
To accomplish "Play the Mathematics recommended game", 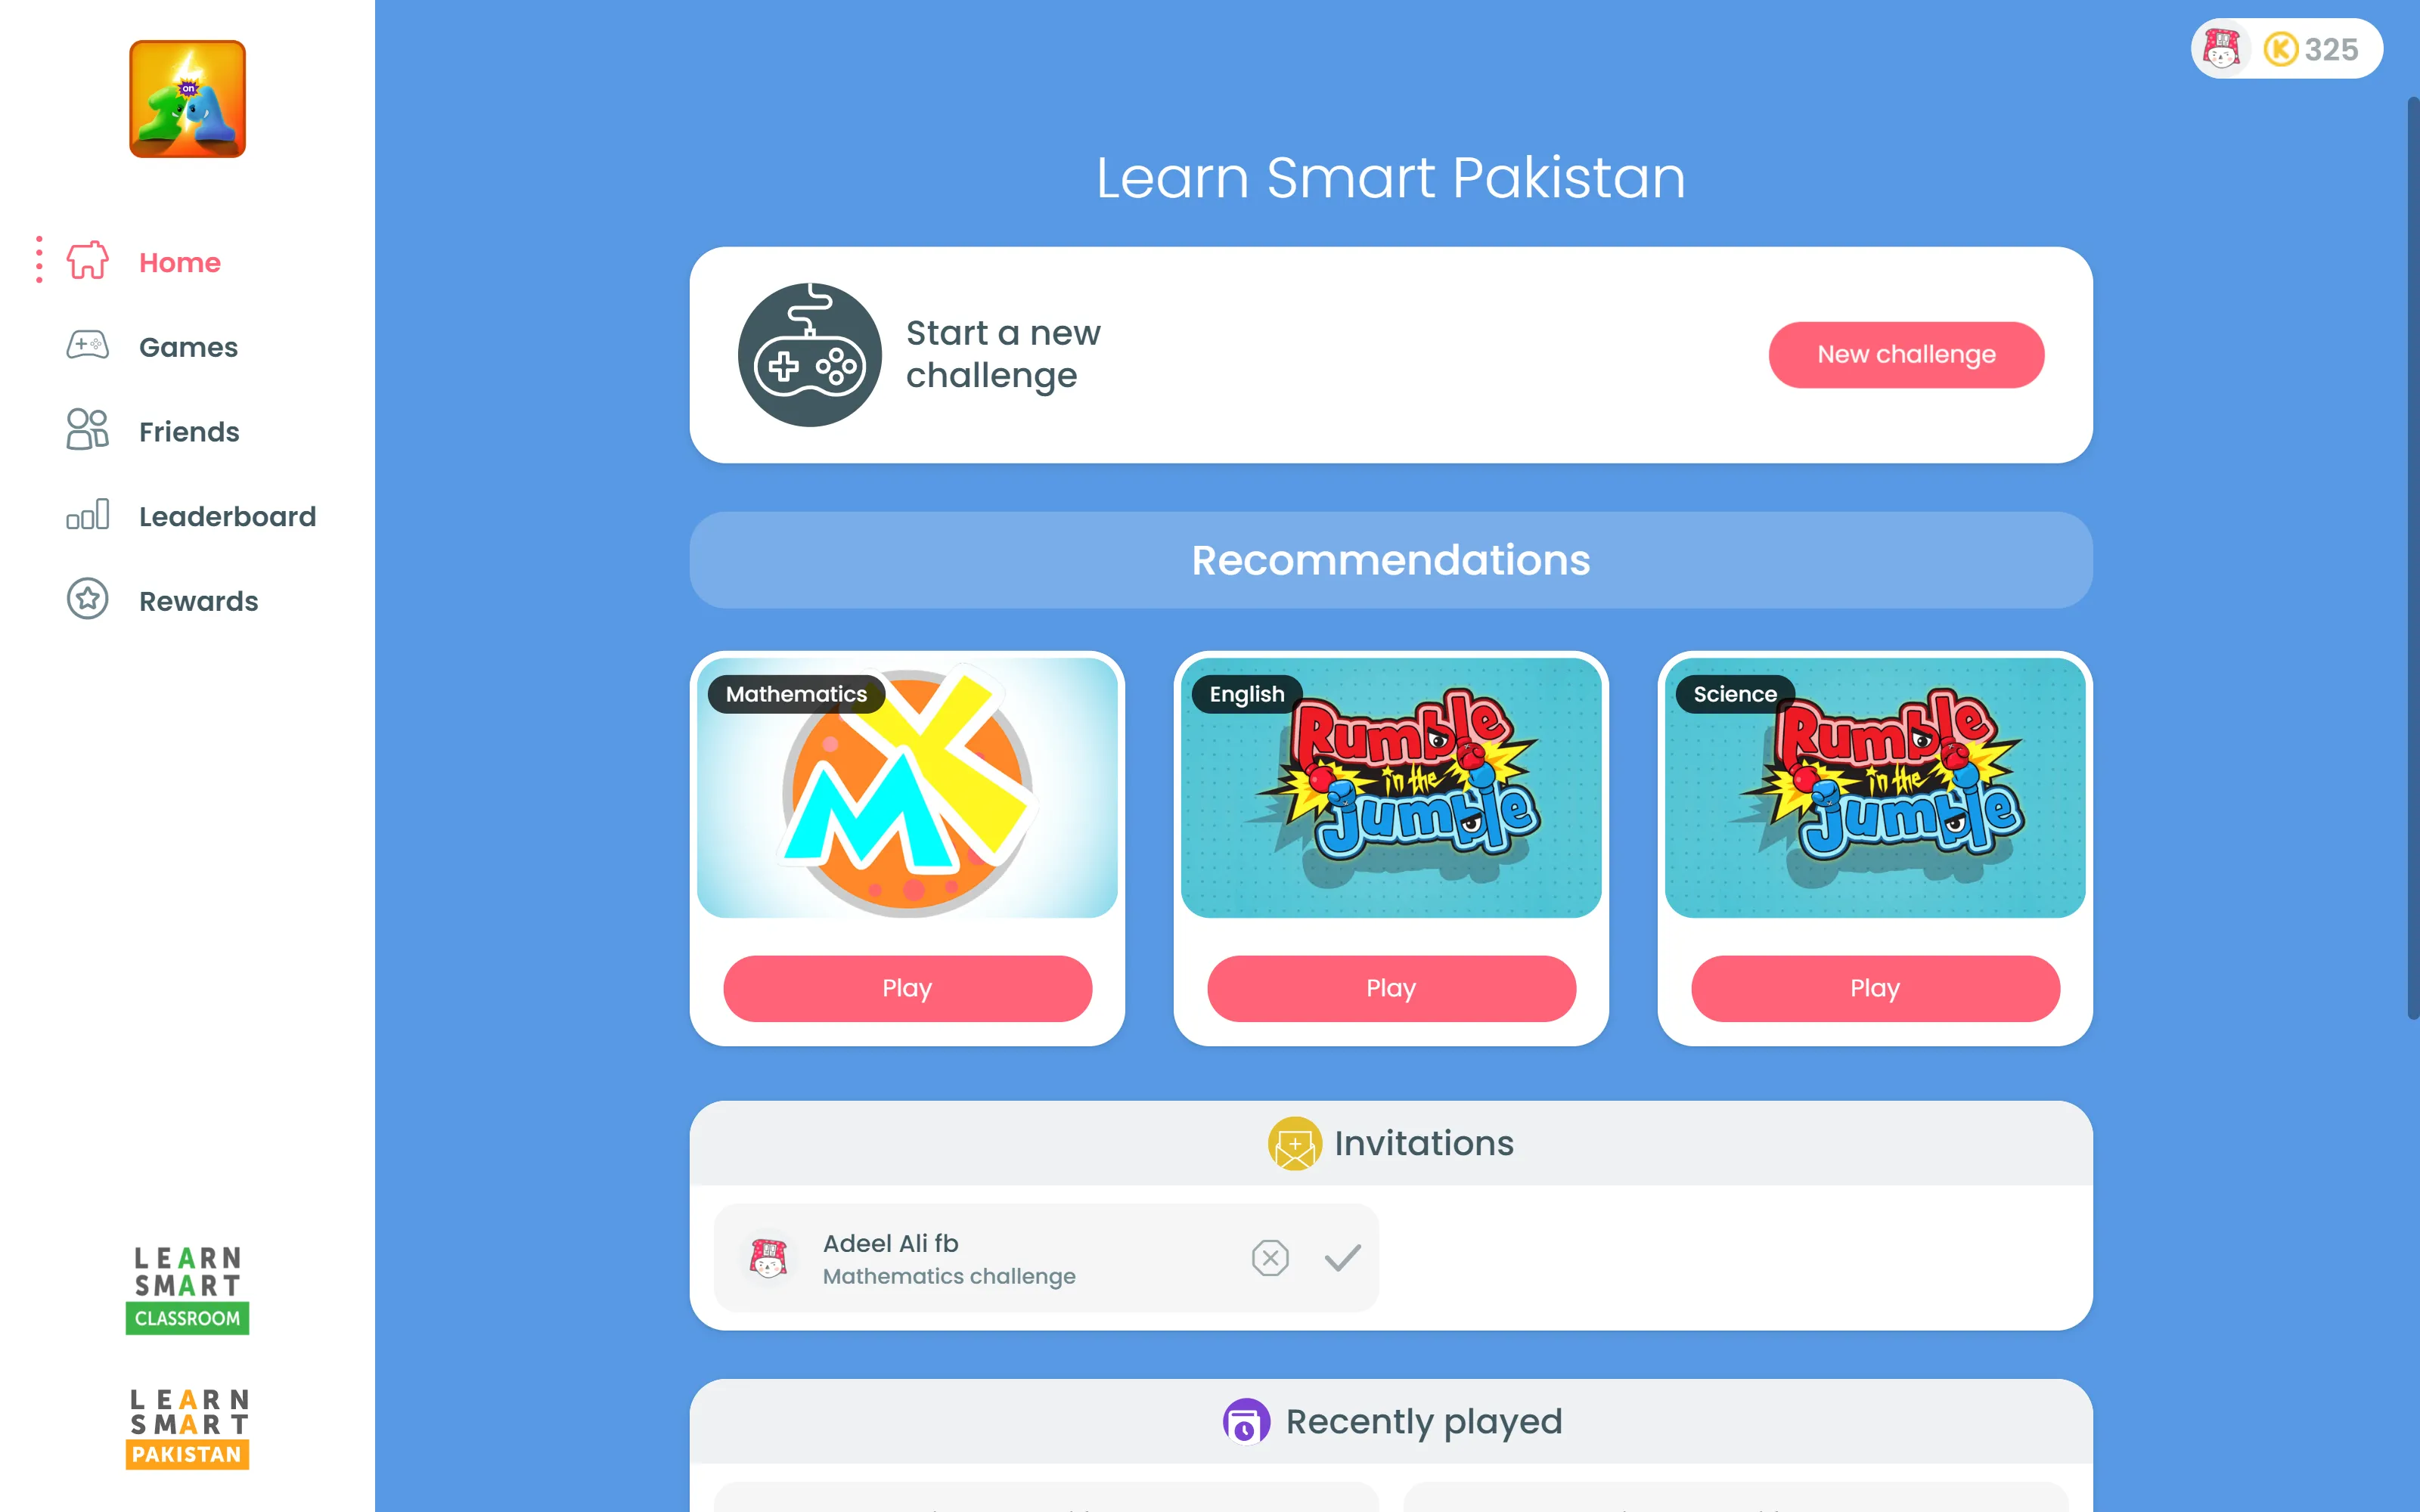I will click(906, 987).
